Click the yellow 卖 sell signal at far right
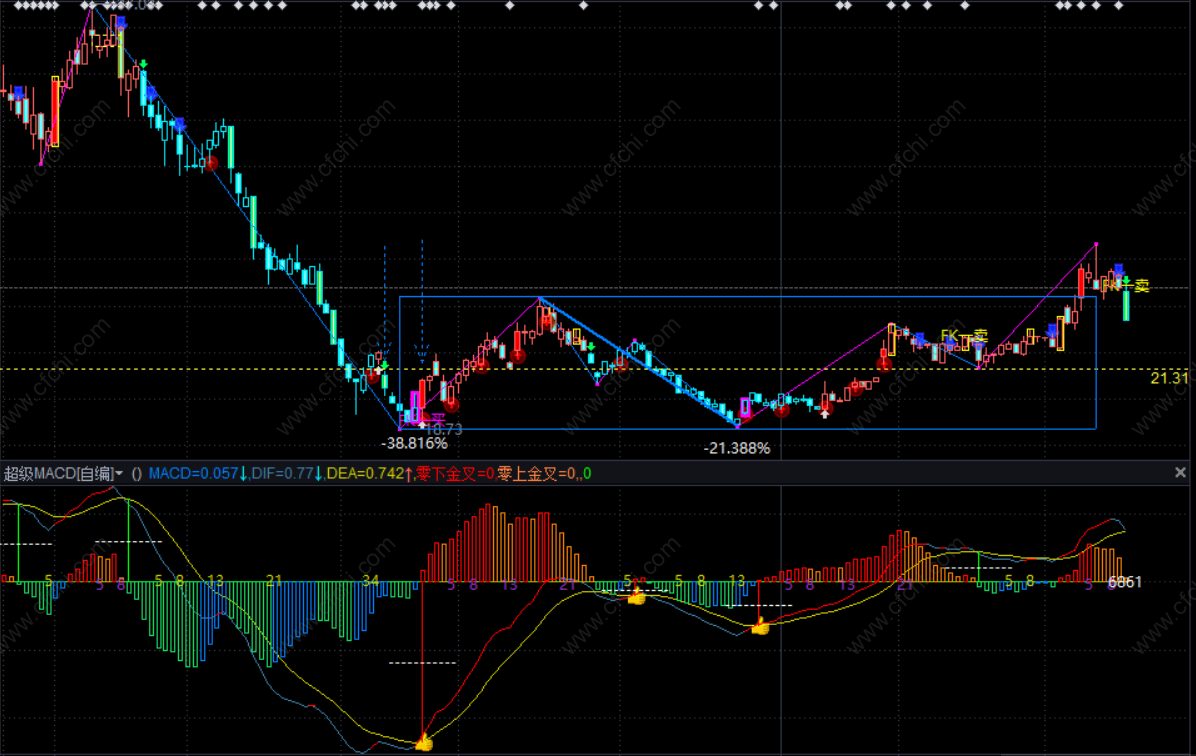Viewport: 1196px width, 756px height. coord(1141,285)
